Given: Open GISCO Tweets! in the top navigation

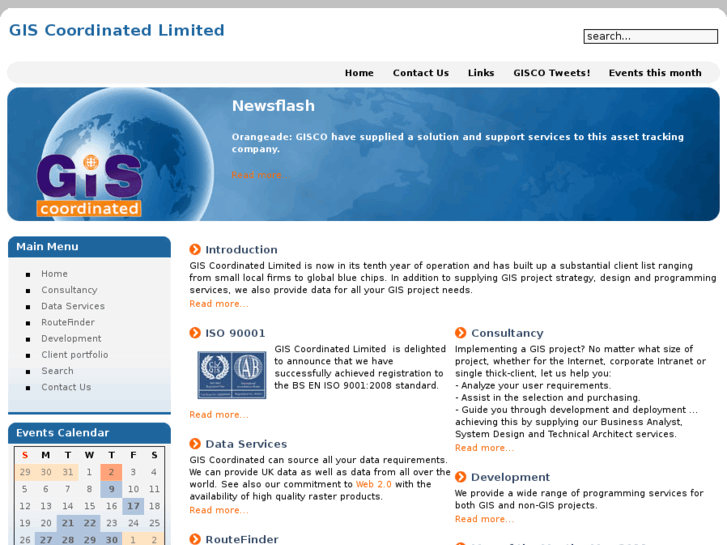Looking at the screenshot, I should pos(551,73).
